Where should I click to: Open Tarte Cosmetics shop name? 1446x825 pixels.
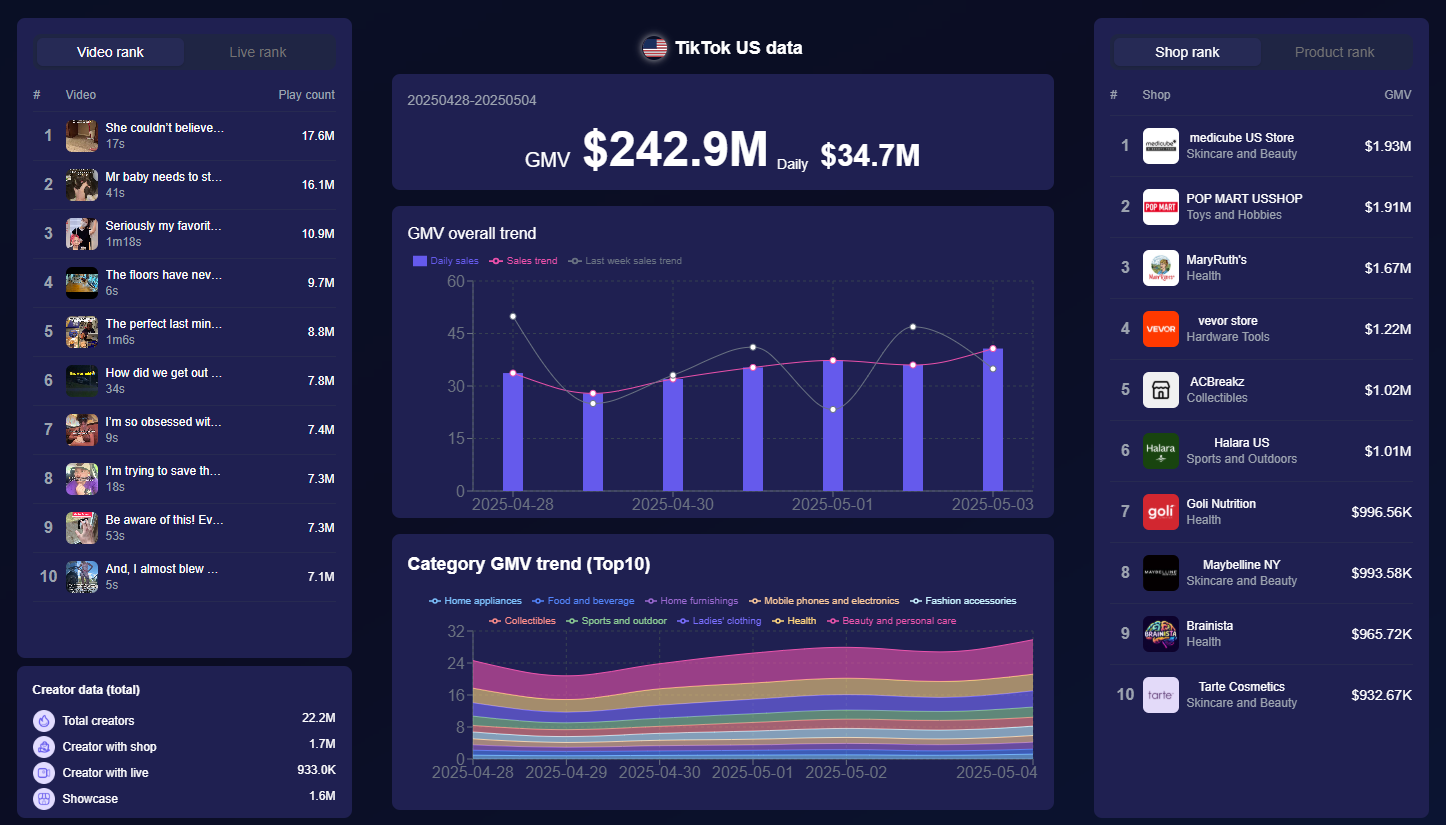[x=1242, y=687]
